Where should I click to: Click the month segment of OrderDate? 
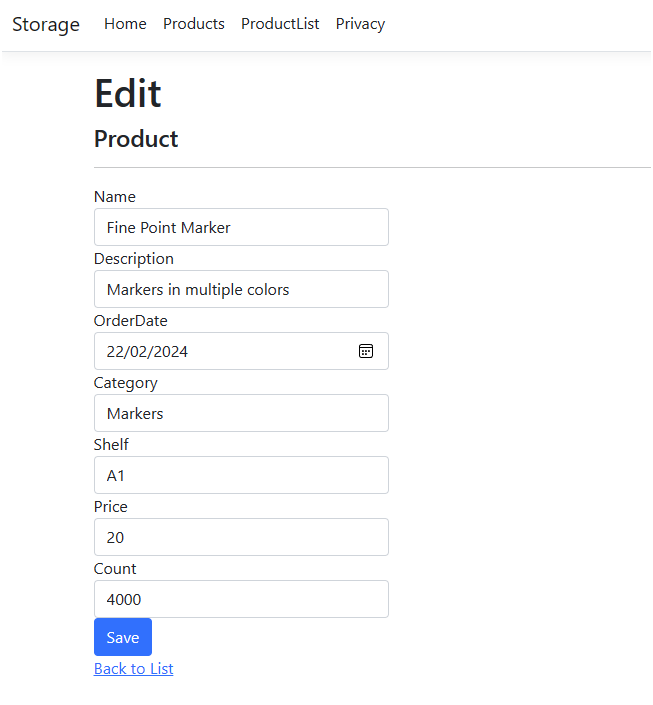139,352
